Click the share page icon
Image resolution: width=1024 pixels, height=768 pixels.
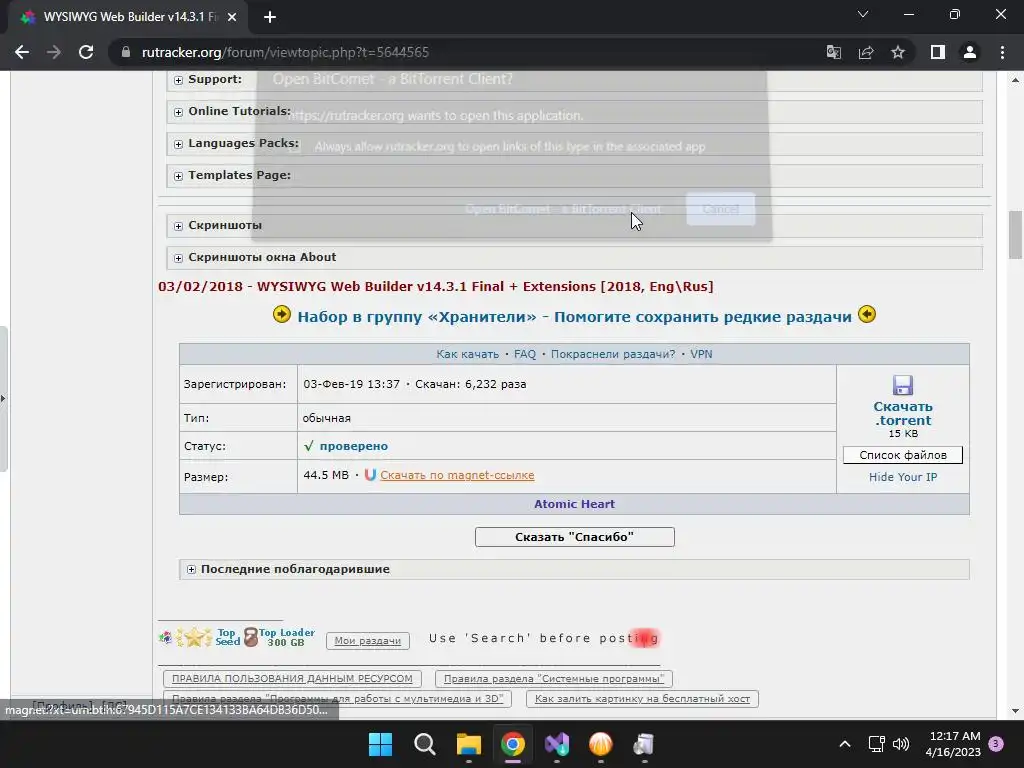[x=866, y=52]
